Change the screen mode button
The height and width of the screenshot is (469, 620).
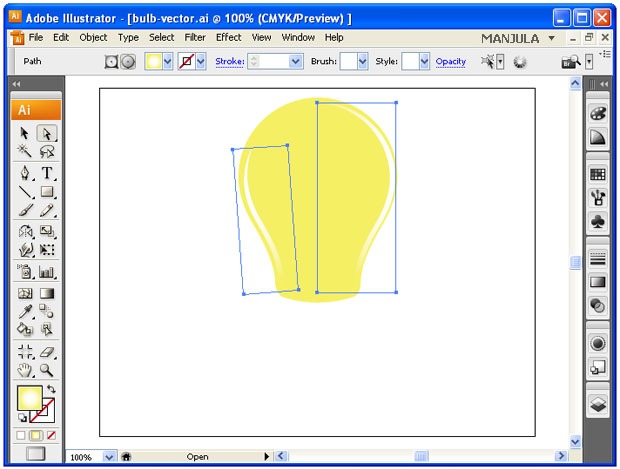coord(36,454)
